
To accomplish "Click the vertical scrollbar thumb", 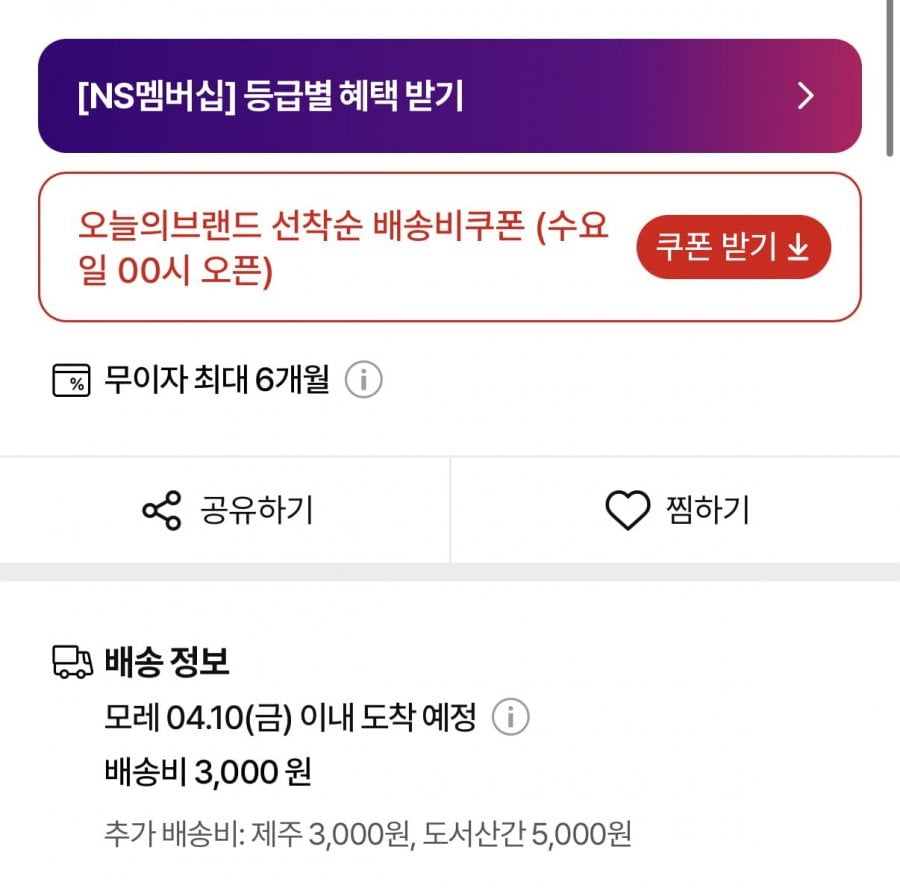I will click(x=891, y=75).
